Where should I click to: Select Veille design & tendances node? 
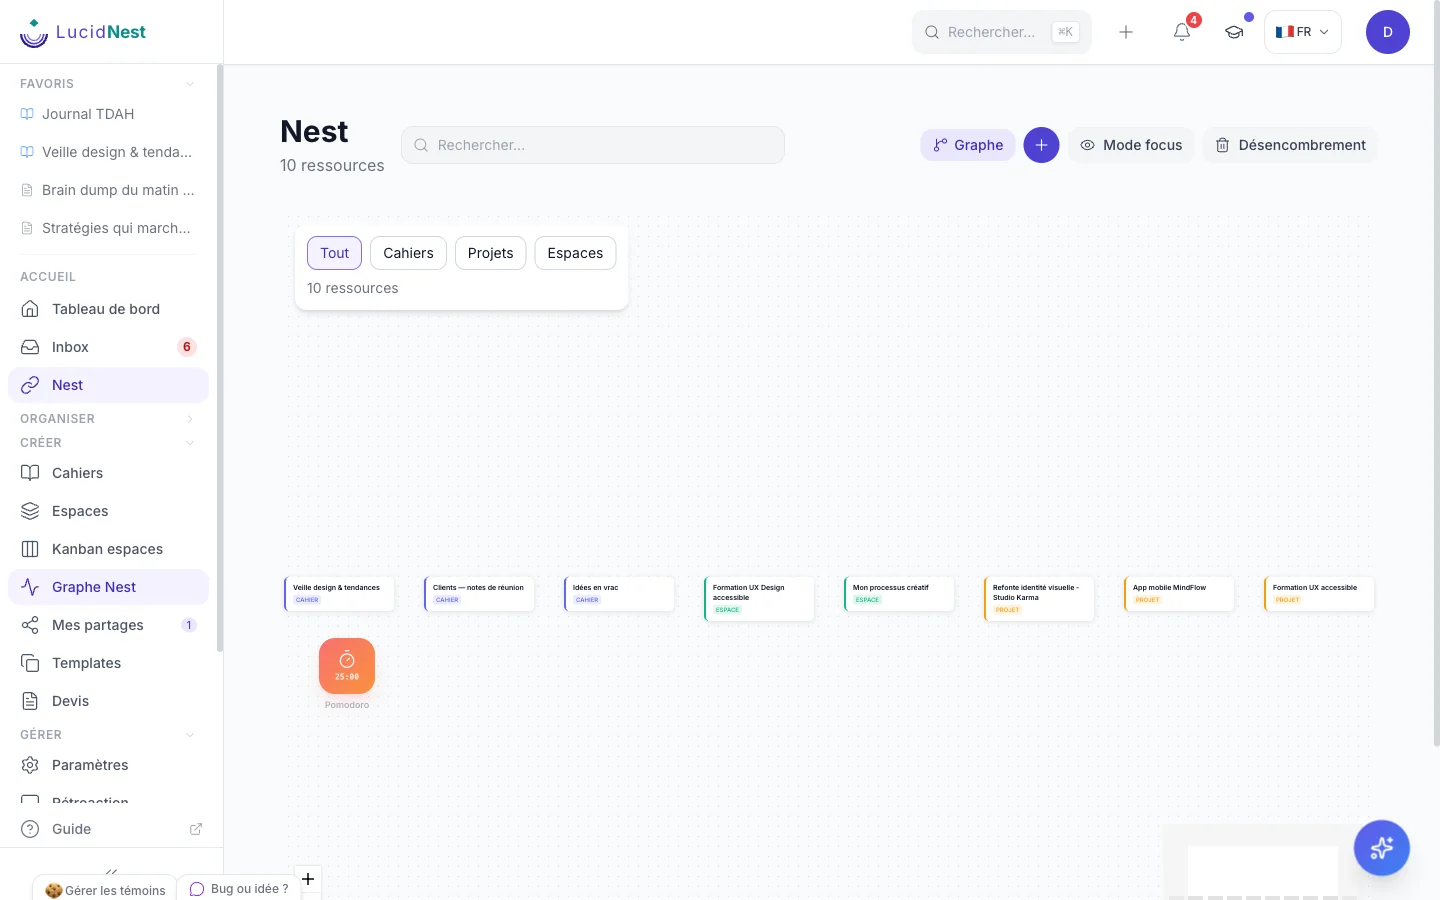pos(339,593)
